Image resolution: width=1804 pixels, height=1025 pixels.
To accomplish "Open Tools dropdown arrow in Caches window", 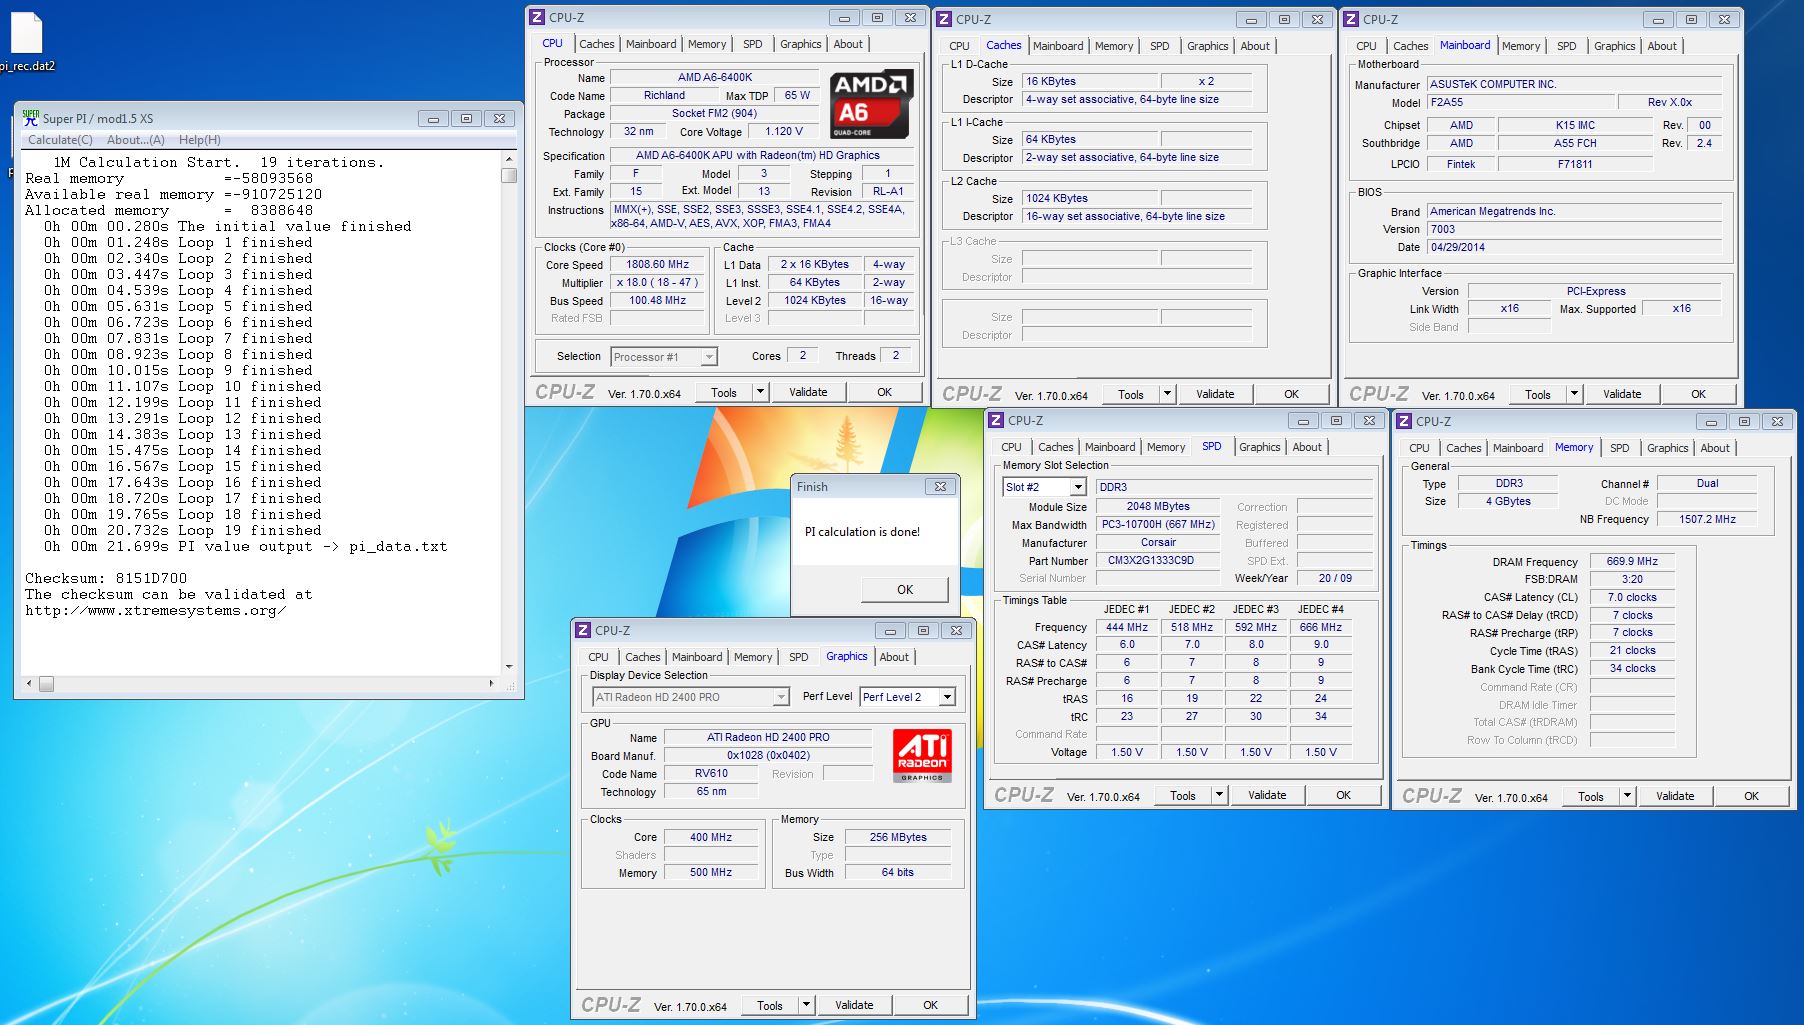I will (x=1167, y=394).
